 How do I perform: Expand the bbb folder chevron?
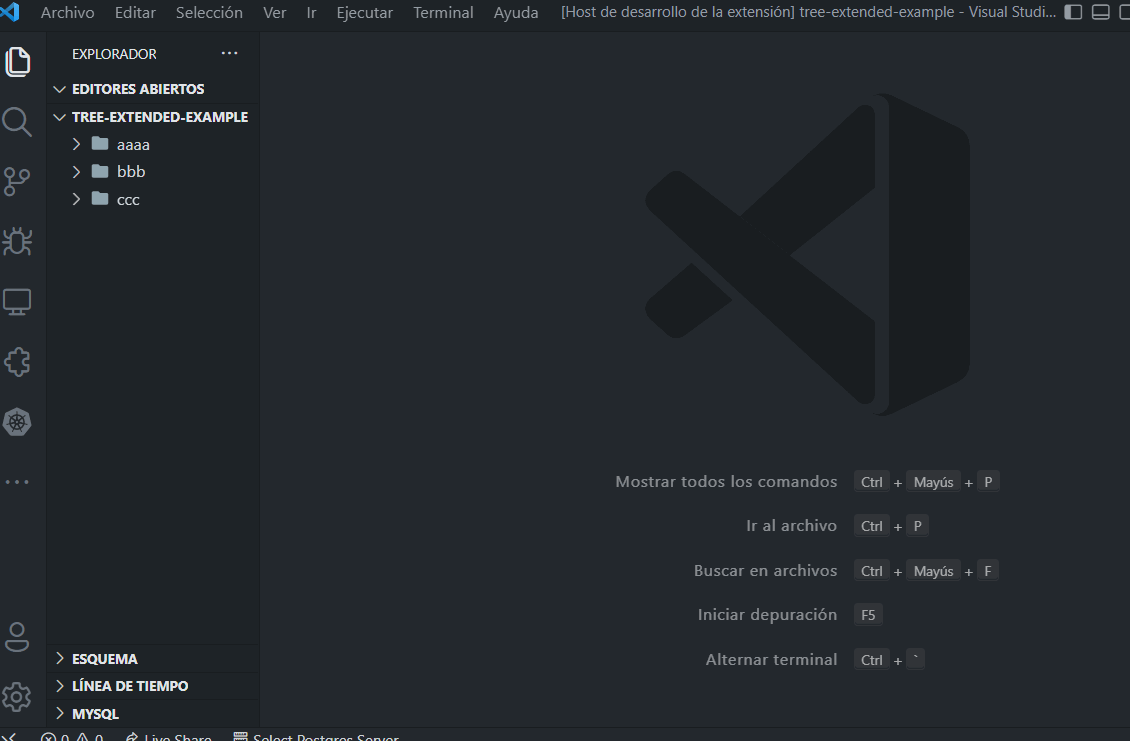(76, 172)
